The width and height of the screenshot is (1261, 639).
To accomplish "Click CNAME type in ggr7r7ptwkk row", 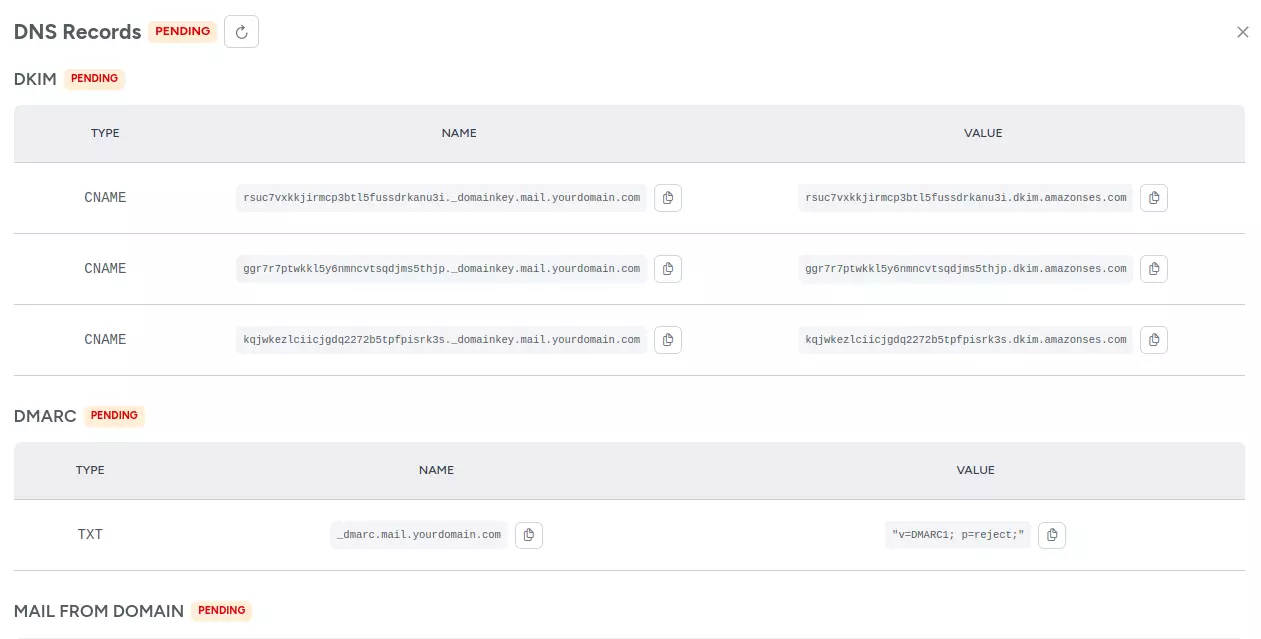I will tap(105, 269).
